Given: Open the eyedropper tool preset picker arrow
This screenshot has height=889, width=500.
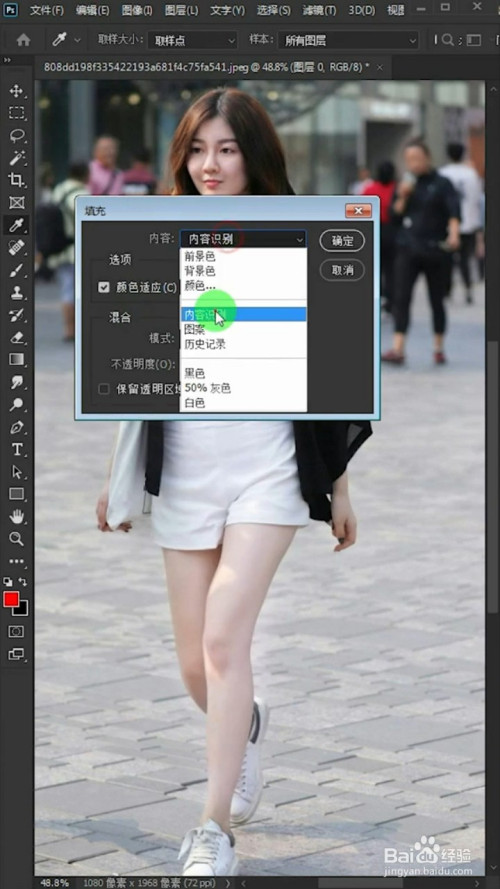Looking at the screenshot, I should click(x=77, y=40).
